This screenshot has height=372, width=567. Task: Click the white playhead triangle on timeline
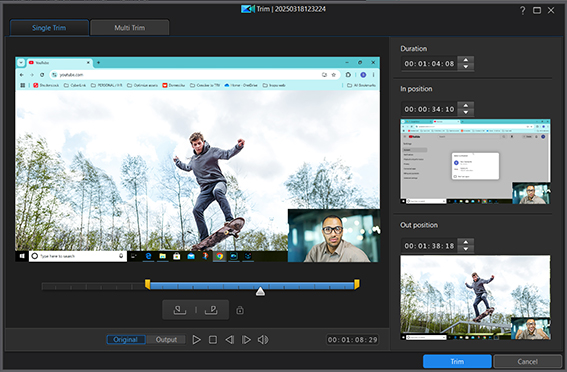pyautogui.click(x=260, y=291)
